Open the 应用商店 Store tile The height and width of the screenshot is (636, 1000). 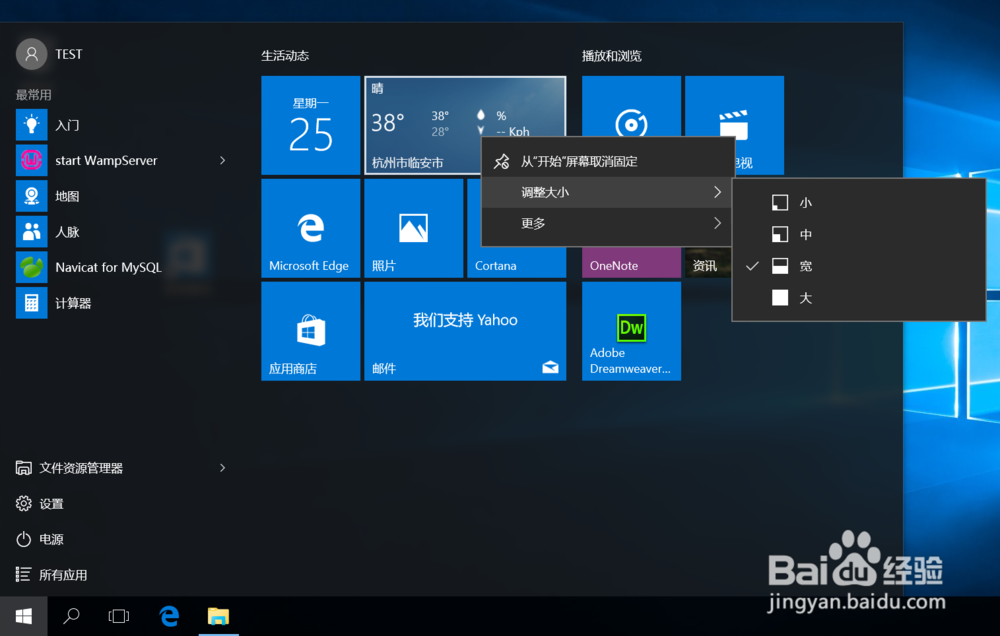pos(311,331)
